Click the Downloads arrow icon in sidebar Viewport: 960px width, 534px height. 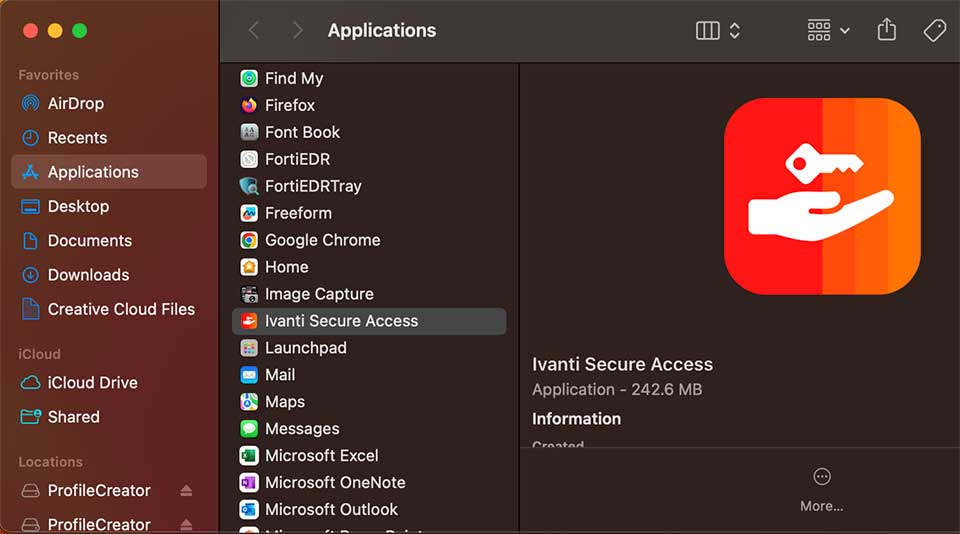click(x=30, y=275)
